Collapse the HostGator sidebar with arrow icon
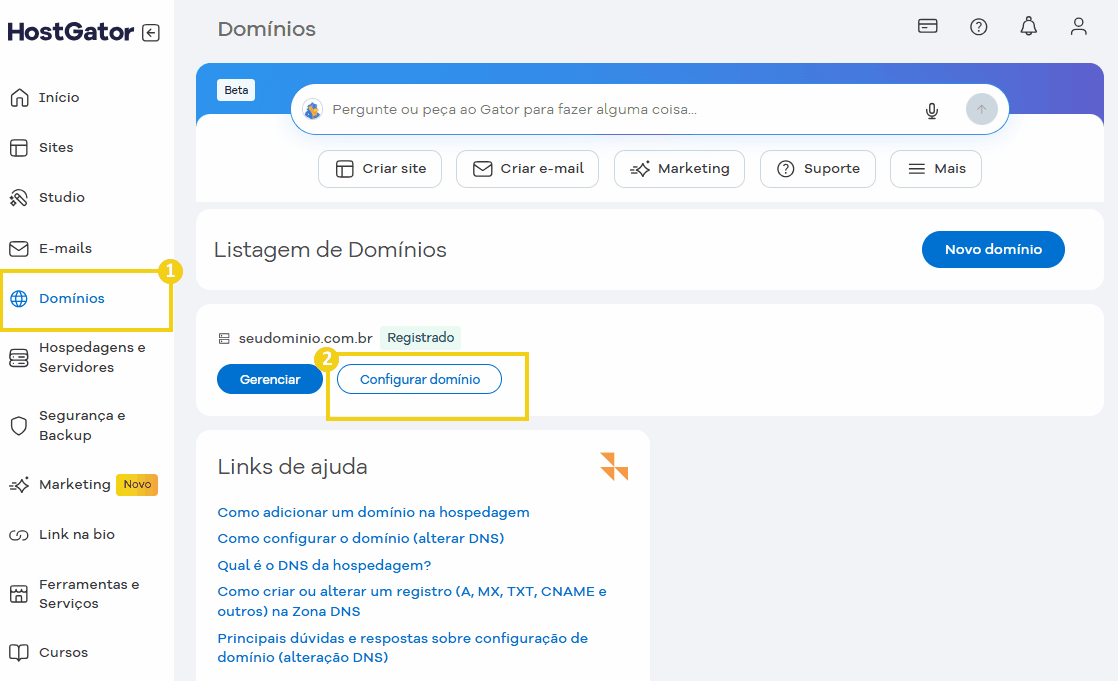 click(150, 33)
